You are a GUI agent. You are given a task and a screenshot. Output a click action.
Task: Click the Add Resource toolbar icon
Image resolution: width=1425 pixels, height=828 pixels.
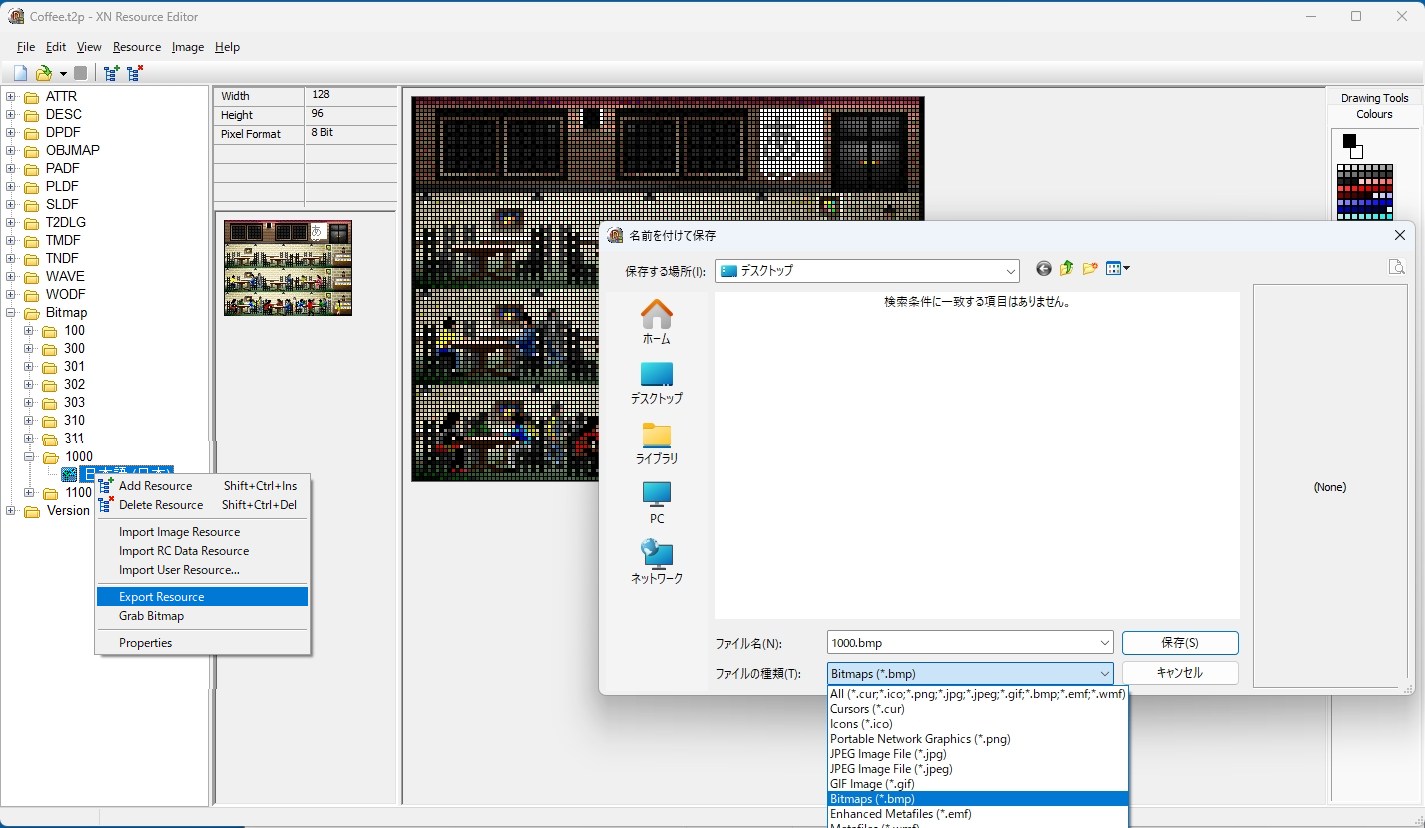(112, 73)
